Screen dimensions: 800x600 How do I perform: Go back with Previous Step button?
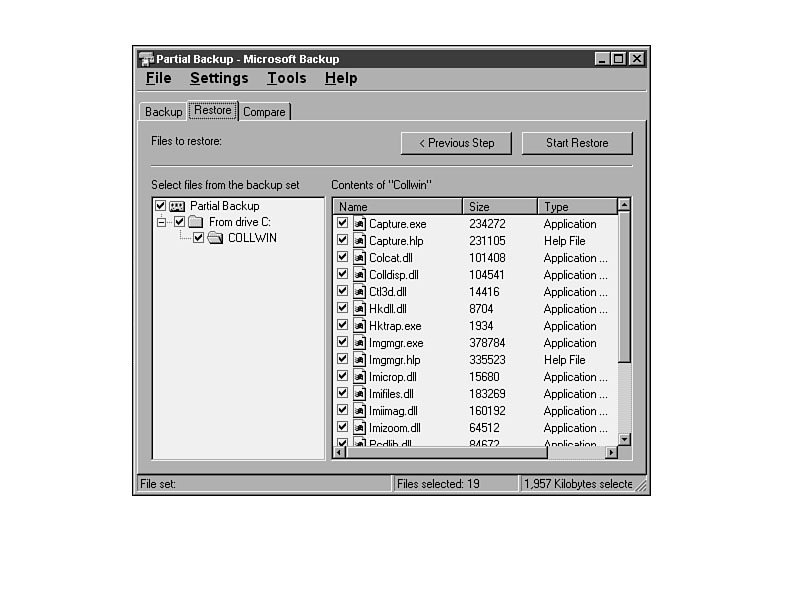(456, 143)
